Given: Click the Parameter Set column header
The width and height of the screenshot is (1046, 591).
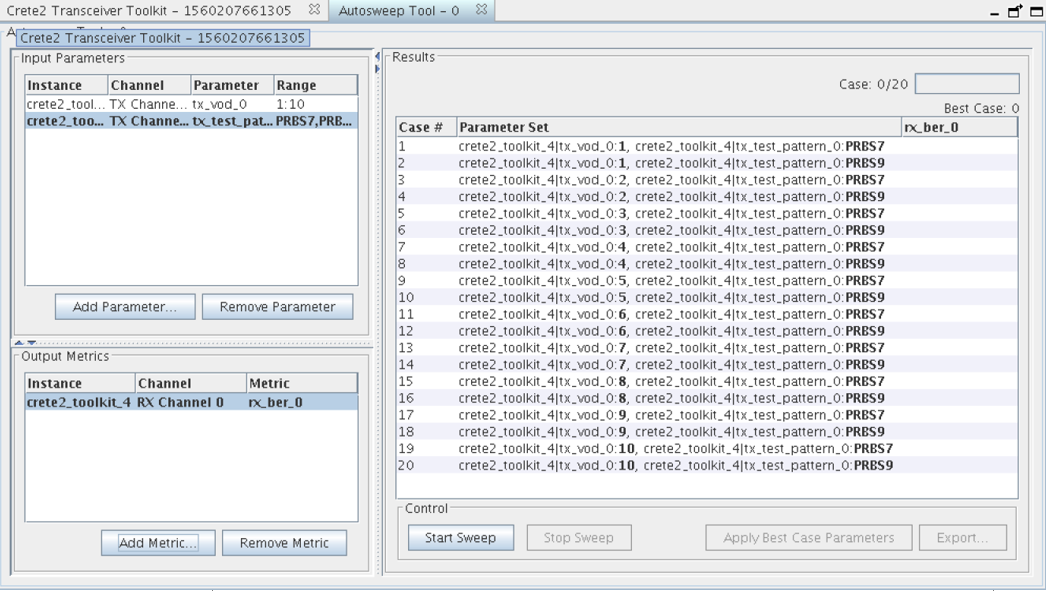Looking at the screenshot, I should 678,127.
